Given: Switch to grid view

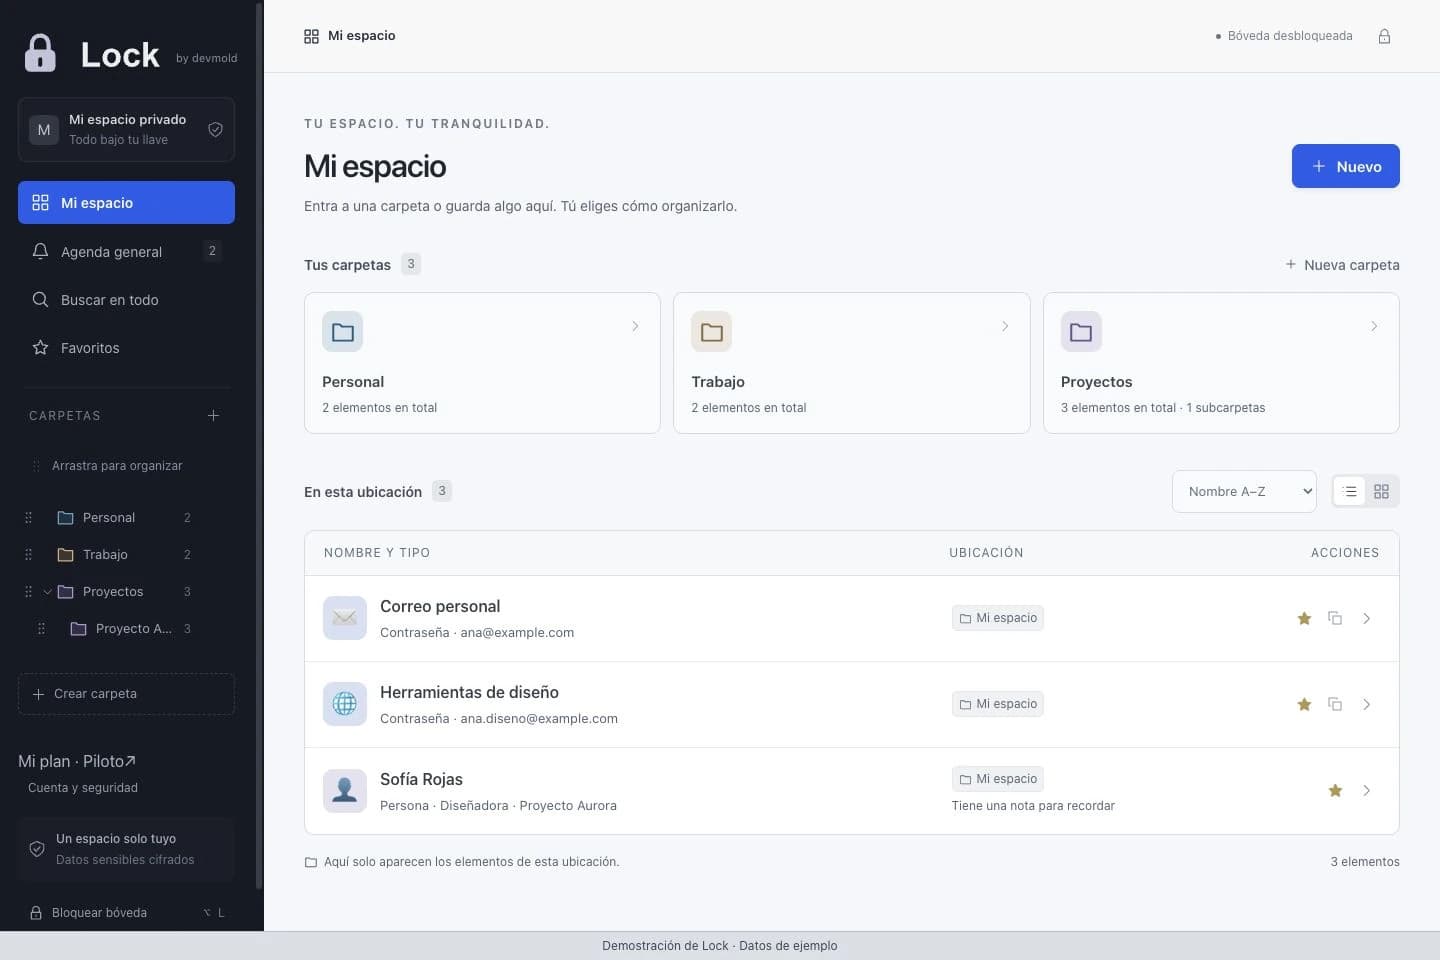Looking at the screenshot, I should point(1381,491).
